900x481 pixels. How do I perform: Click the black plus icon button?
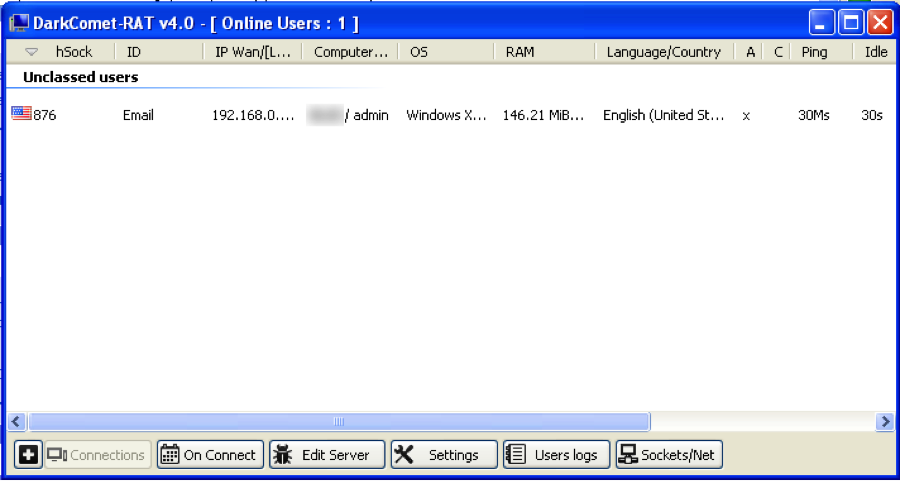tap(28, 455)
